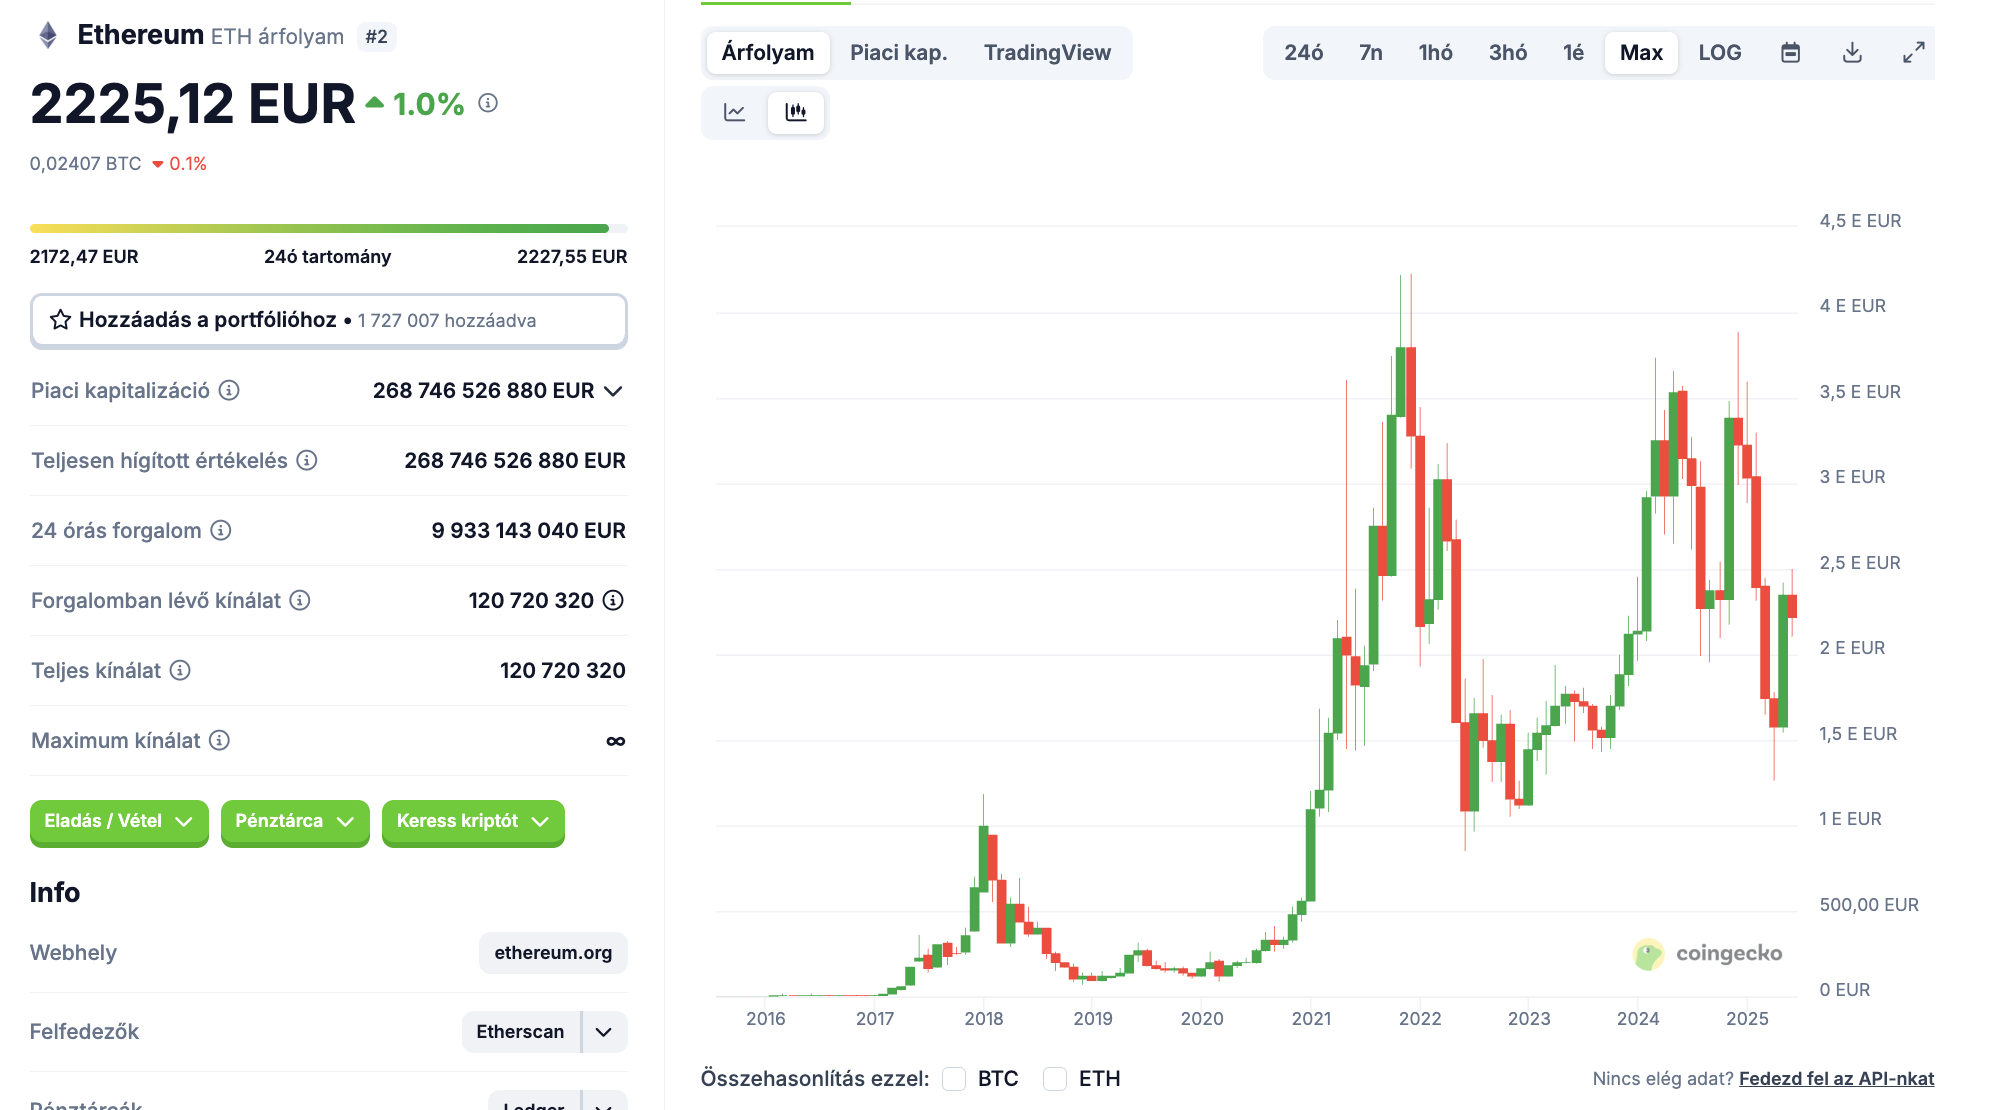Click the 268 746 526 880 EUR diluted valuation

click(x=515, y=461)
